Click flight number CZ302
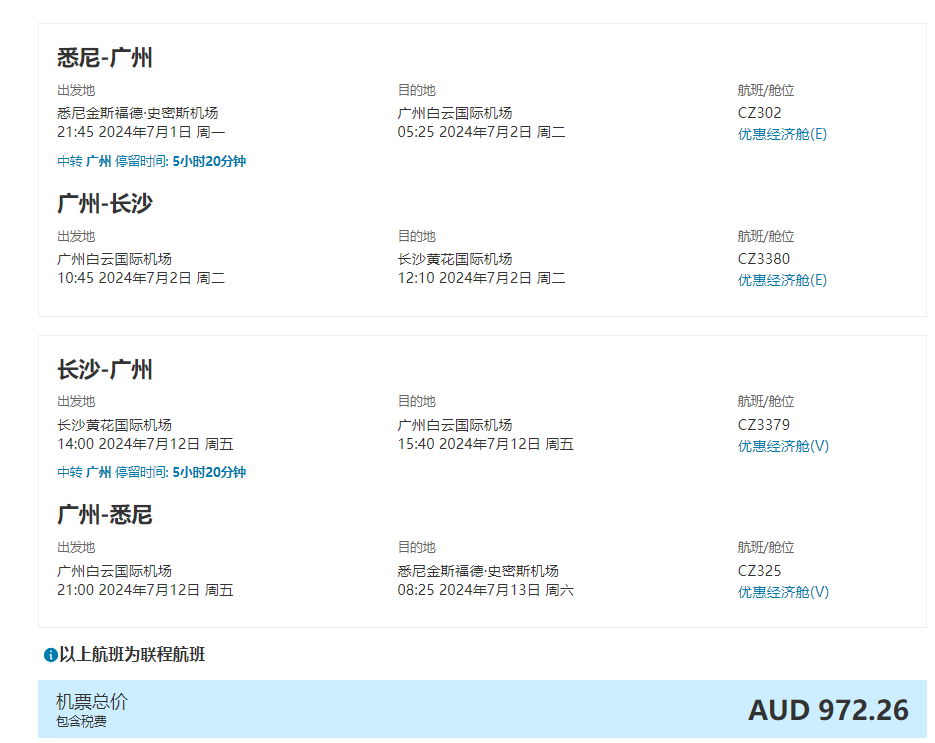This screenshot has height=743, width=935. tap(760, 113)
